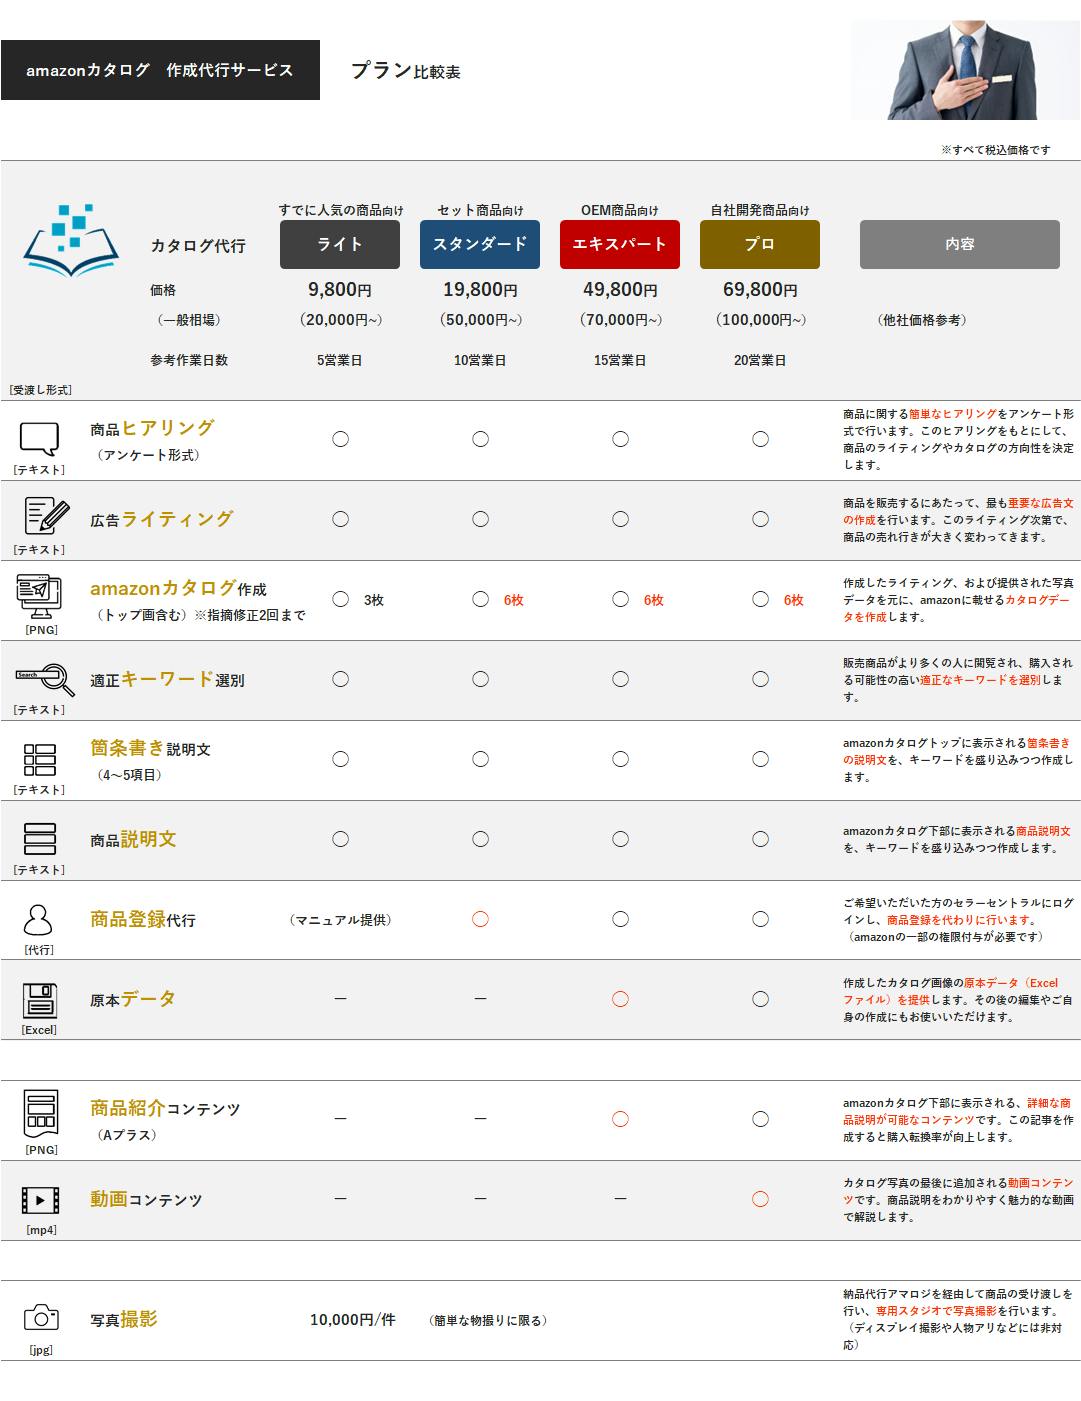
Task: Click the 商品ヒアリング row title
Action: 152,428
